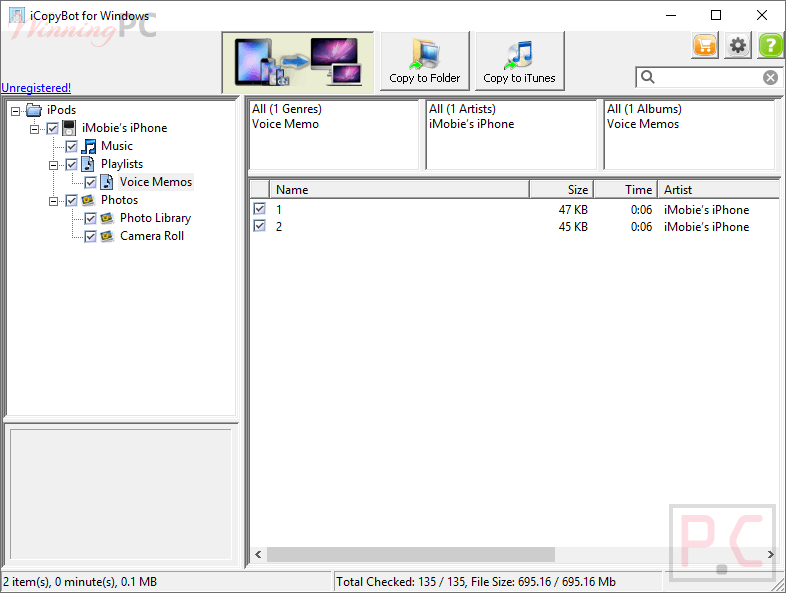Click the iMobie's iPhone device icon
Viewport: 786px width, 593px height.
(x=69, y=128)
